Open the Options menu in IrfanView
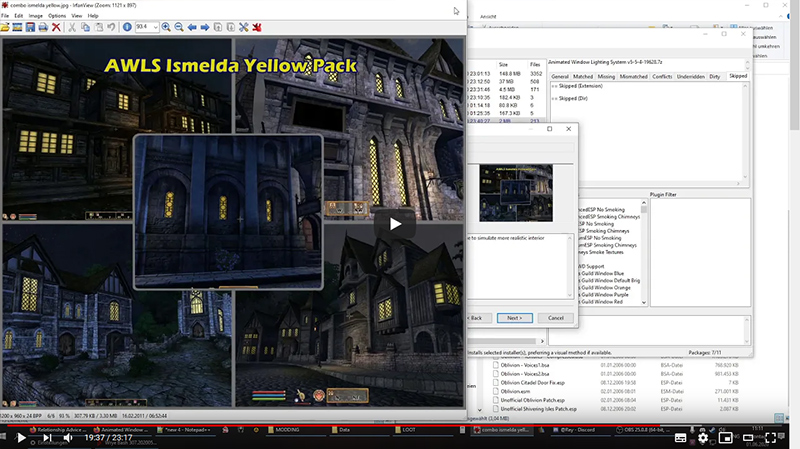The height and width of the screenshot is (449, 800). click(57, 16)
